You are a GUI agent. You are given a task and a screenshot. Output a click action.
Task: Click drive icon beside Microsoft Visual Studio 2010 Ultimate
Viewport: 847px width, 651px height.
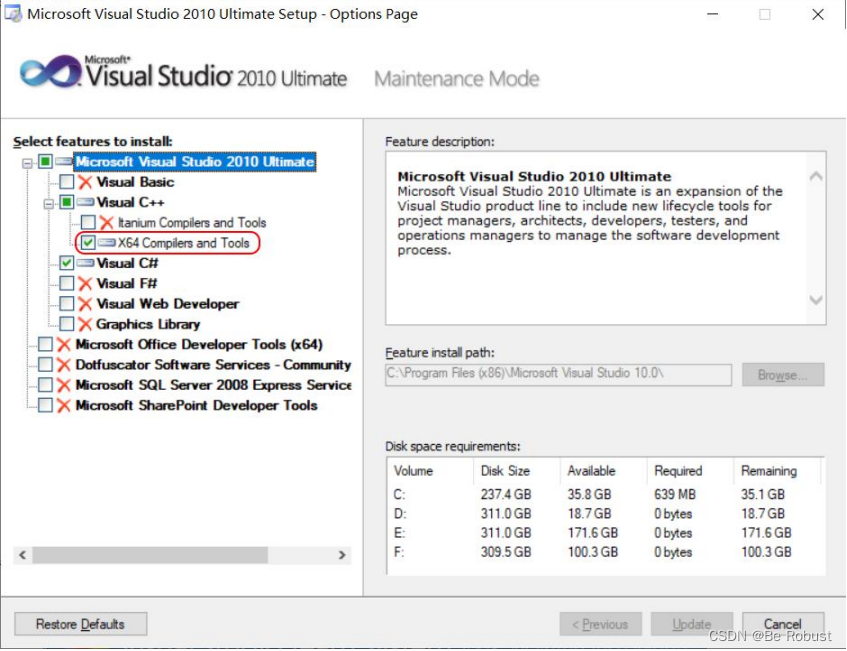[x=64, y=161]
